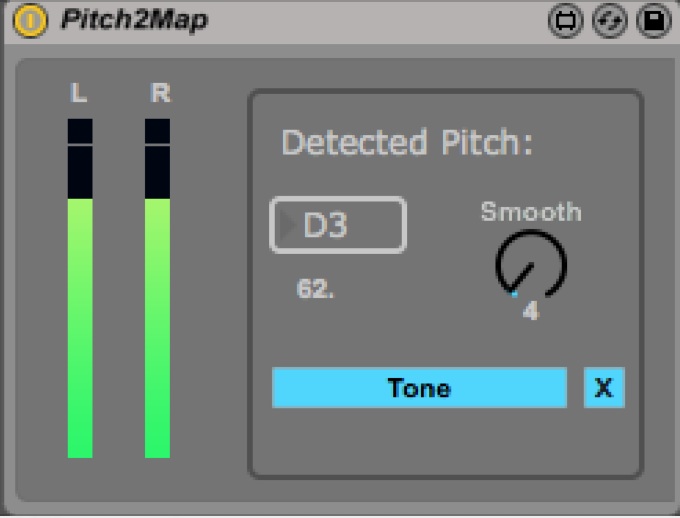Click the R channel label
Image resolution: width=680 pixels, height=518 pixels.
159,93
